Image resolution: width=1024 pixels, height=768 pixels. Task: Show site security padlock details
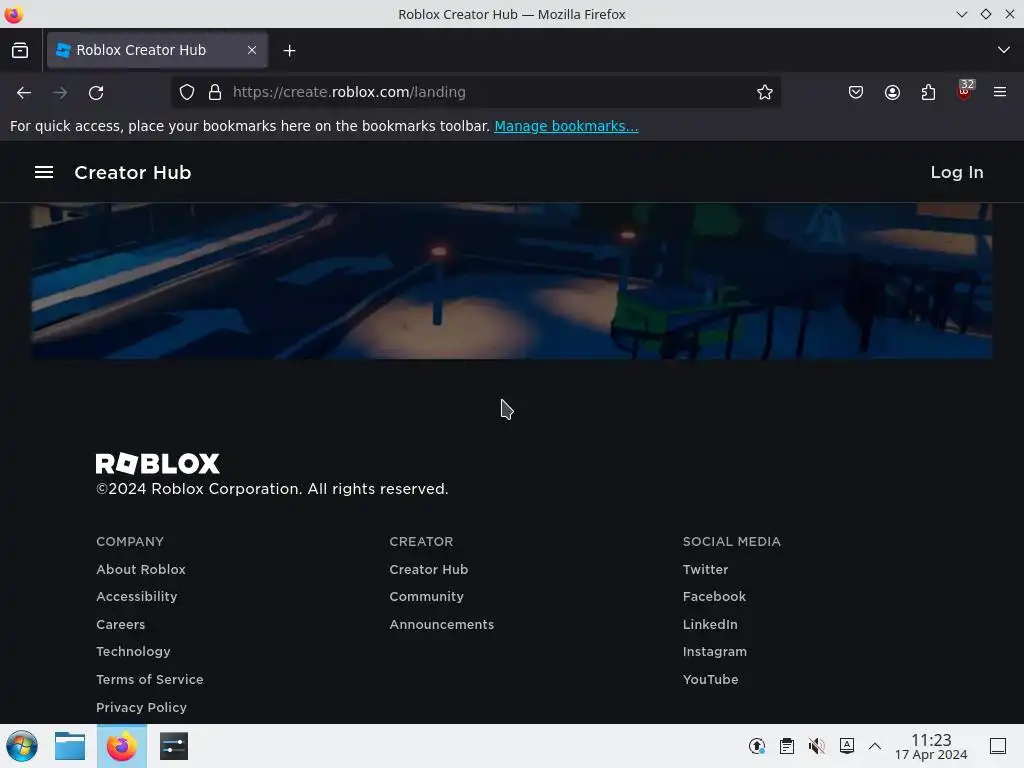point(215,92)
